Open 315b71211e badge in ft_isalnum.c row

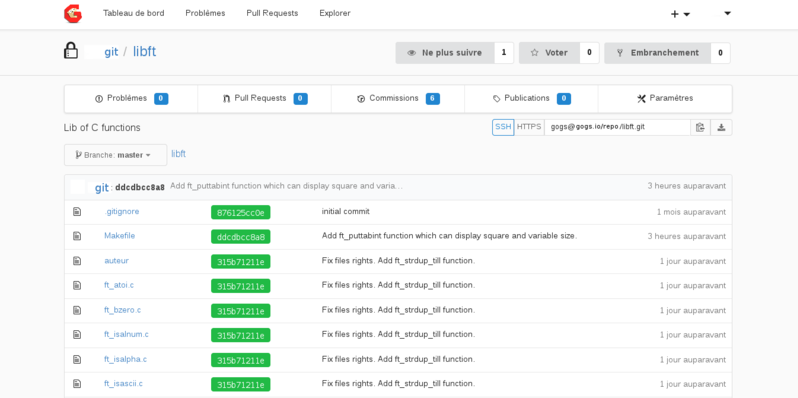[x=241, y=335]
